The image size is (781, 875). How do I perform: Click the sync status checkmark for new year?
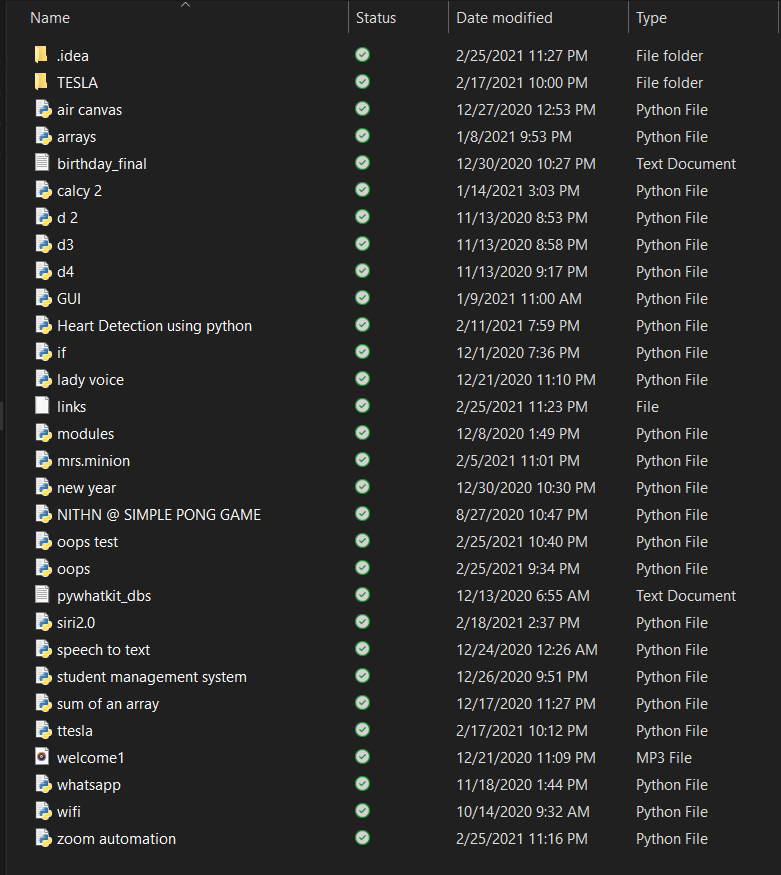coord(363,487)
